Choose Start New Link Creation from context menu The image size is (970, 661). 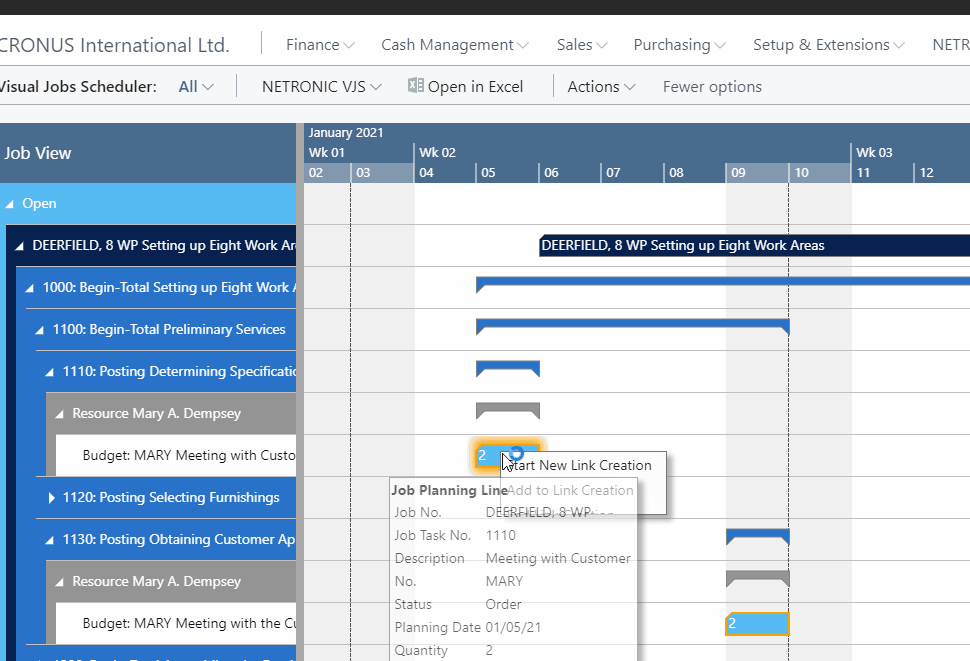click(x=583, y=465)
